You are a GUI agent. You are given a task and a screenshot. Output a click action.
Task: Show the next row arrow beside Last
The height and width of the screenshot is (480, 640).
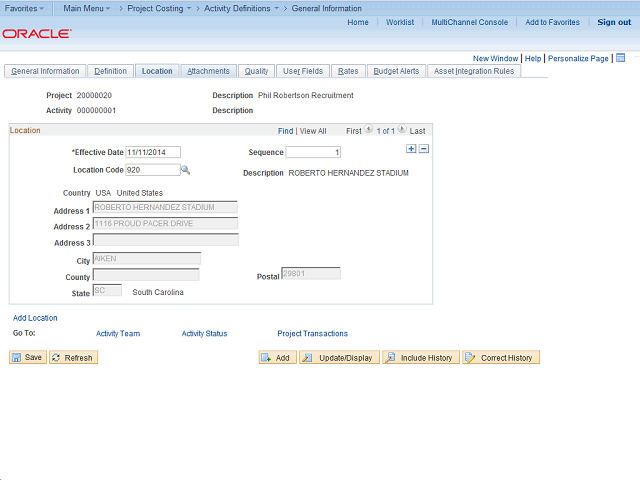[402, 129]
